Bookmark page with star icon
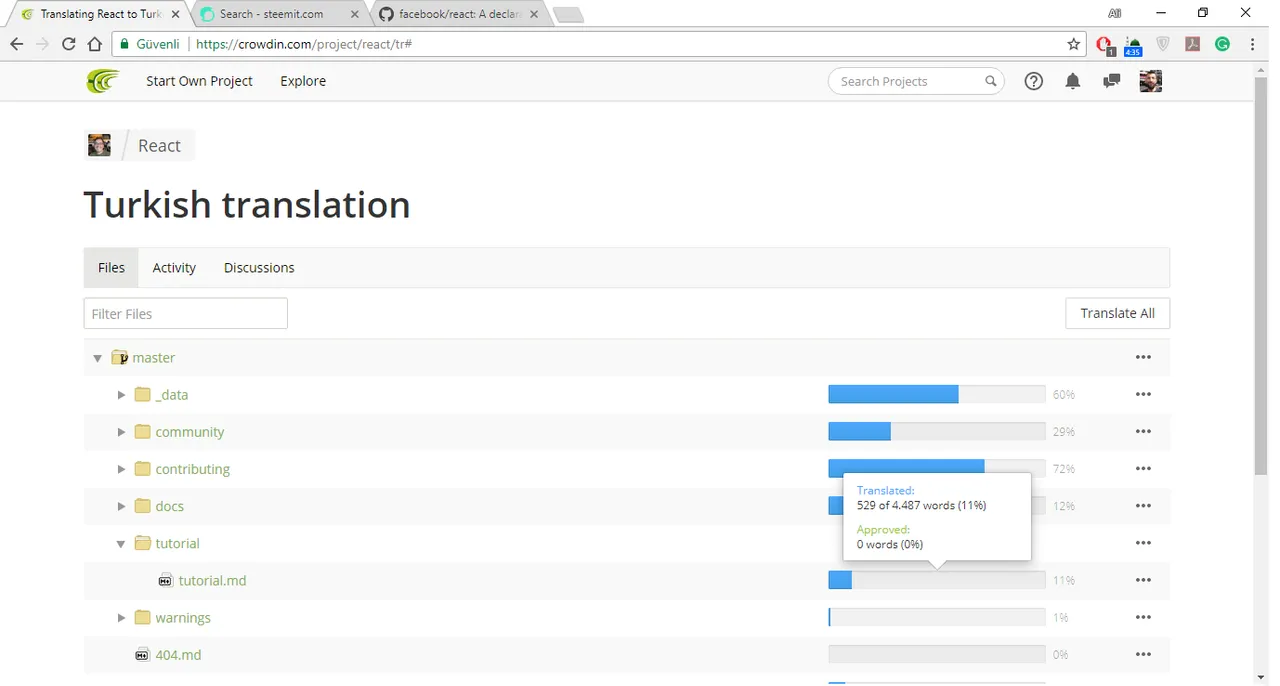Image resolution: width=1280 pixels, height=686 pixels. (1074, 44)
